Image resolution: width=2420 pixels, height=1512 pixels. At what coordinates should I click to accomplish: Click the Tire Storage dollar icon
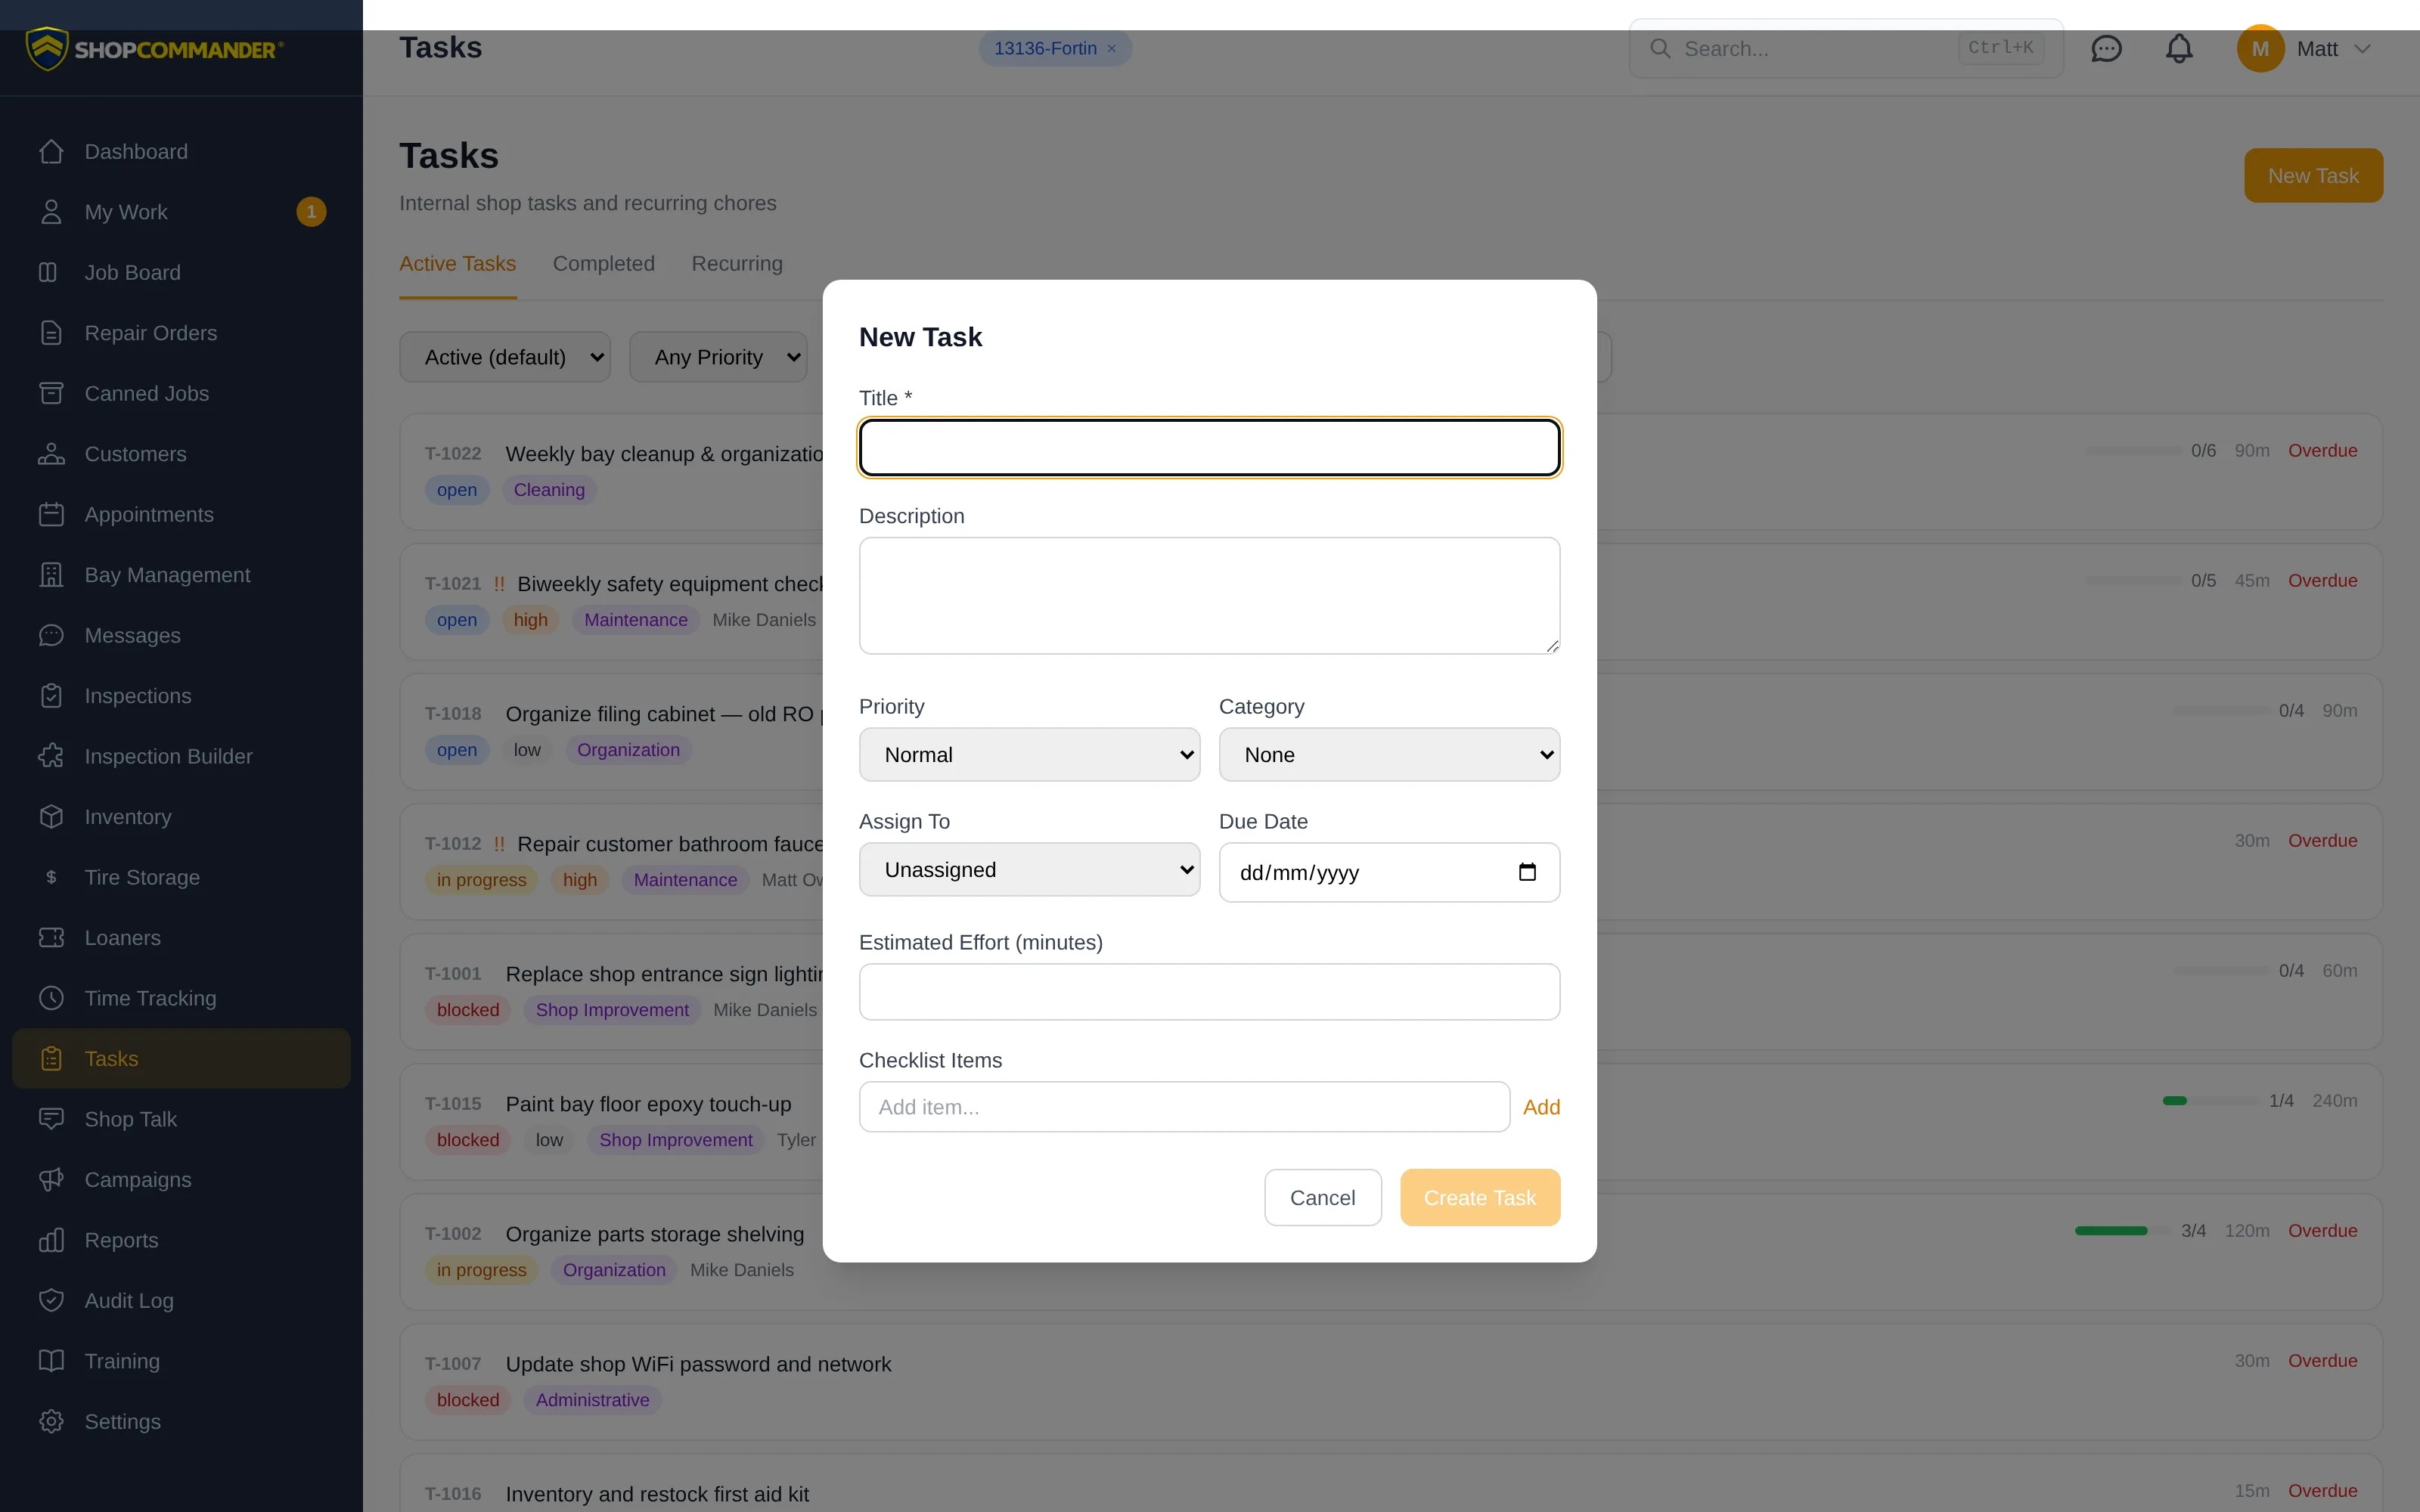(51, 878)
